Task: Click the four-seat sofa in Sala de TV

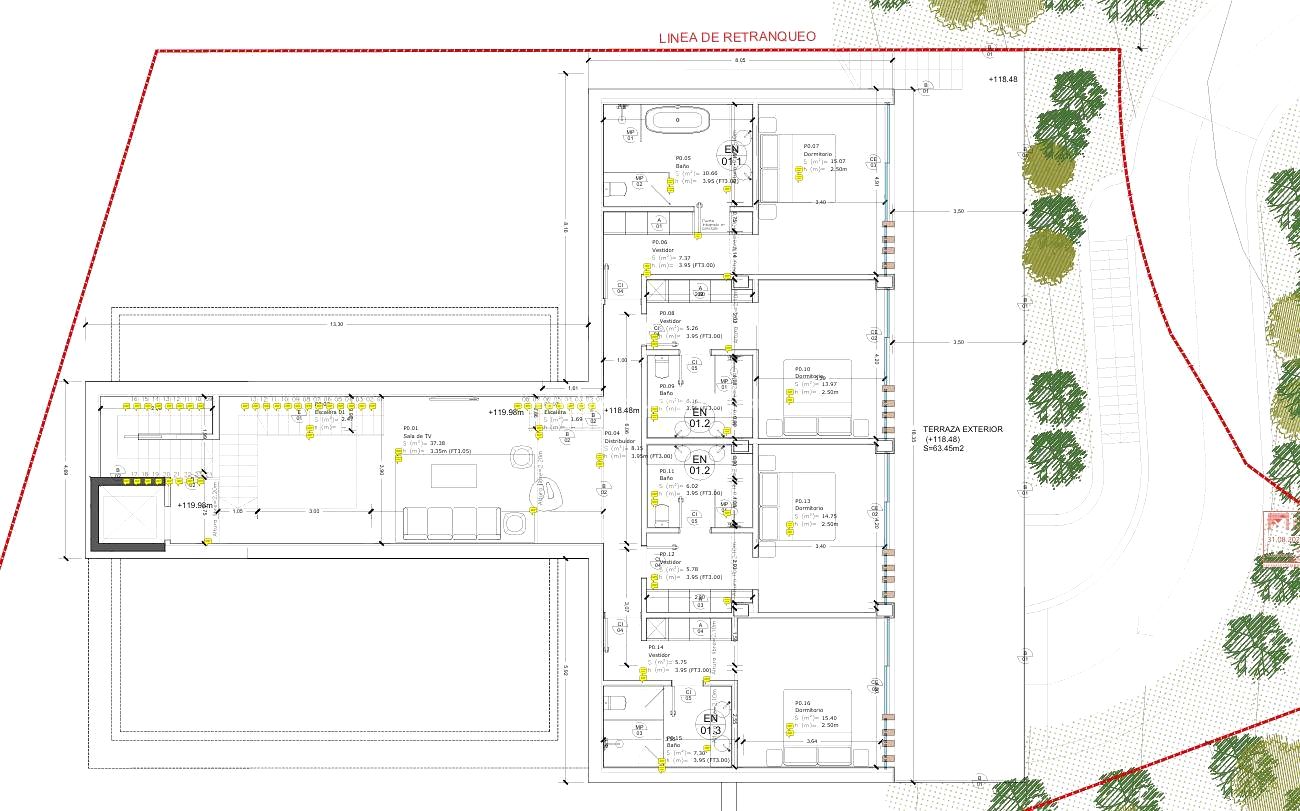Action: (452, 524)
